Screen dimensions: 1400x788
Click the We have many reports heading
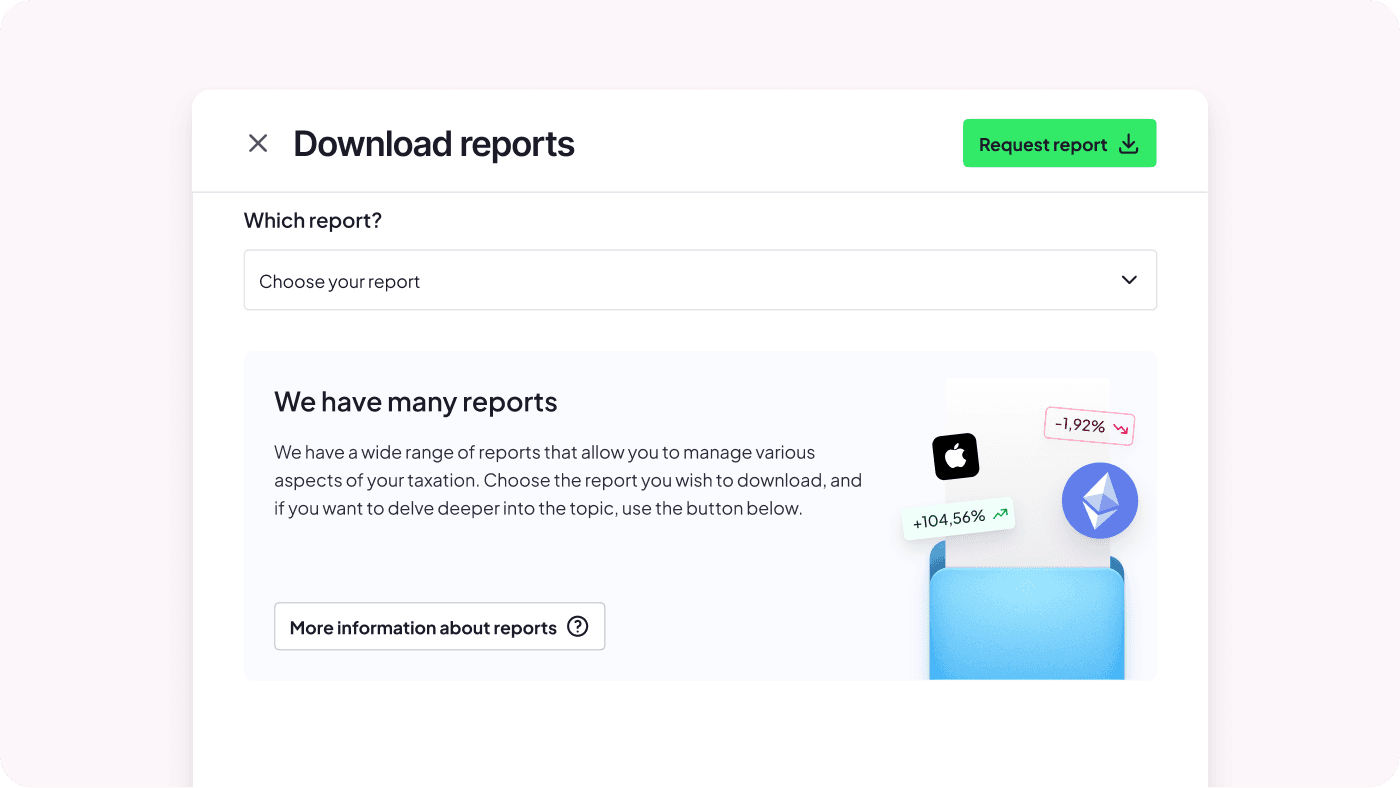coord(416,401)
